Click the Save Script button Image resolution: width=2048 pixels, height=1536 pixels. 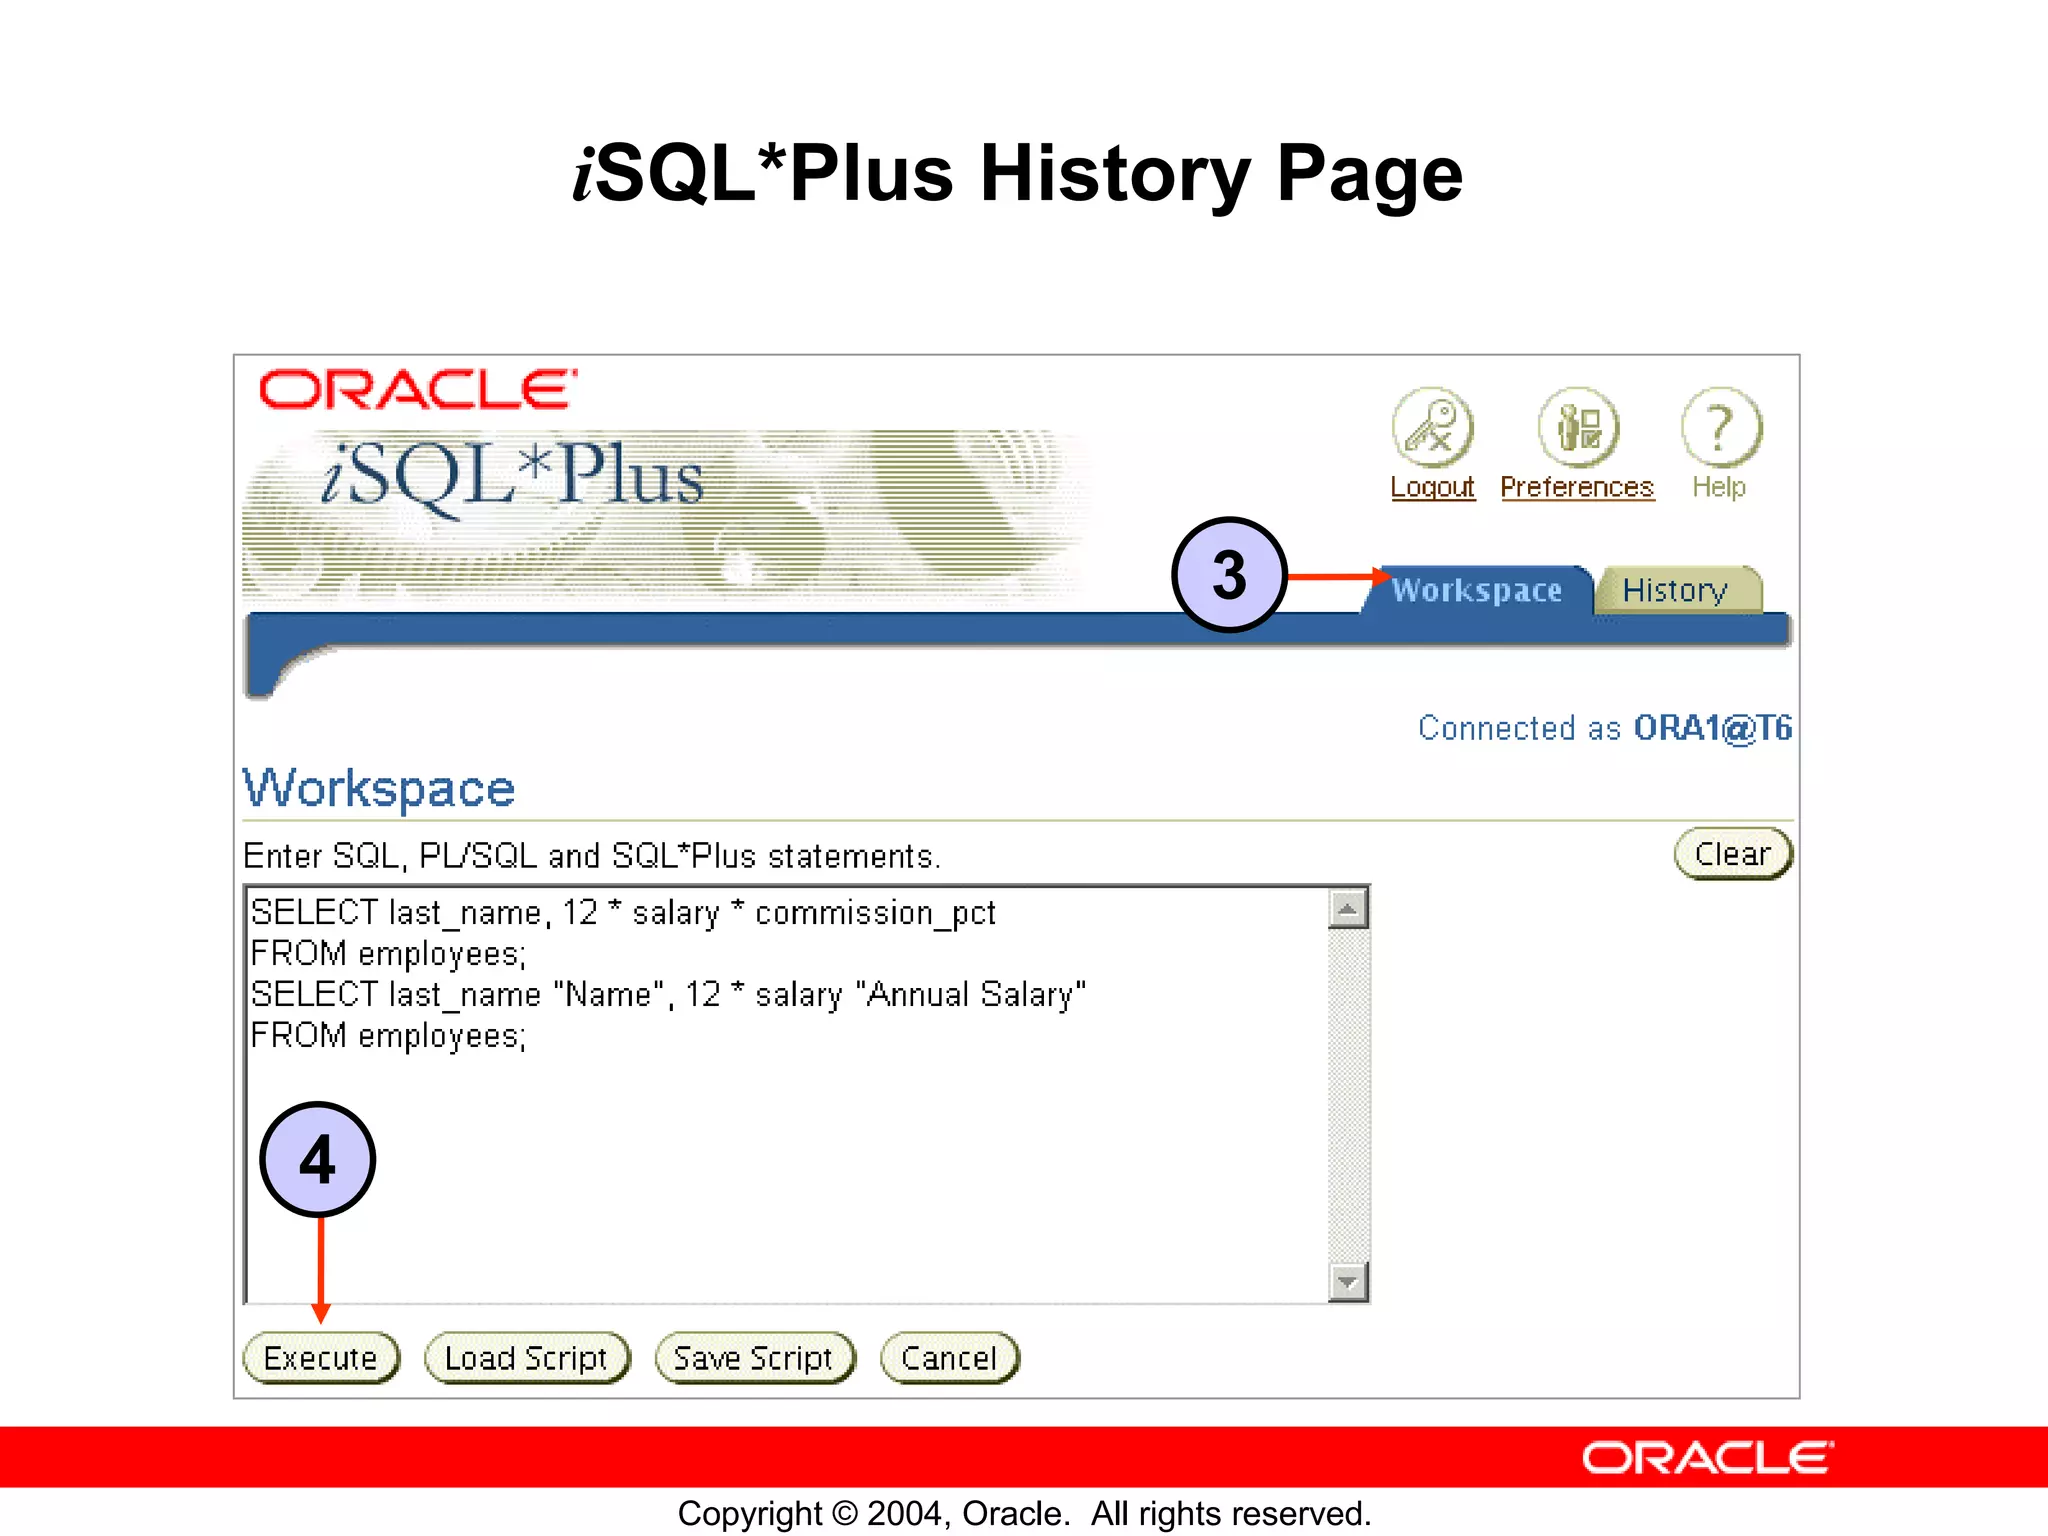pyautogui.click(x=754, y=1358)
